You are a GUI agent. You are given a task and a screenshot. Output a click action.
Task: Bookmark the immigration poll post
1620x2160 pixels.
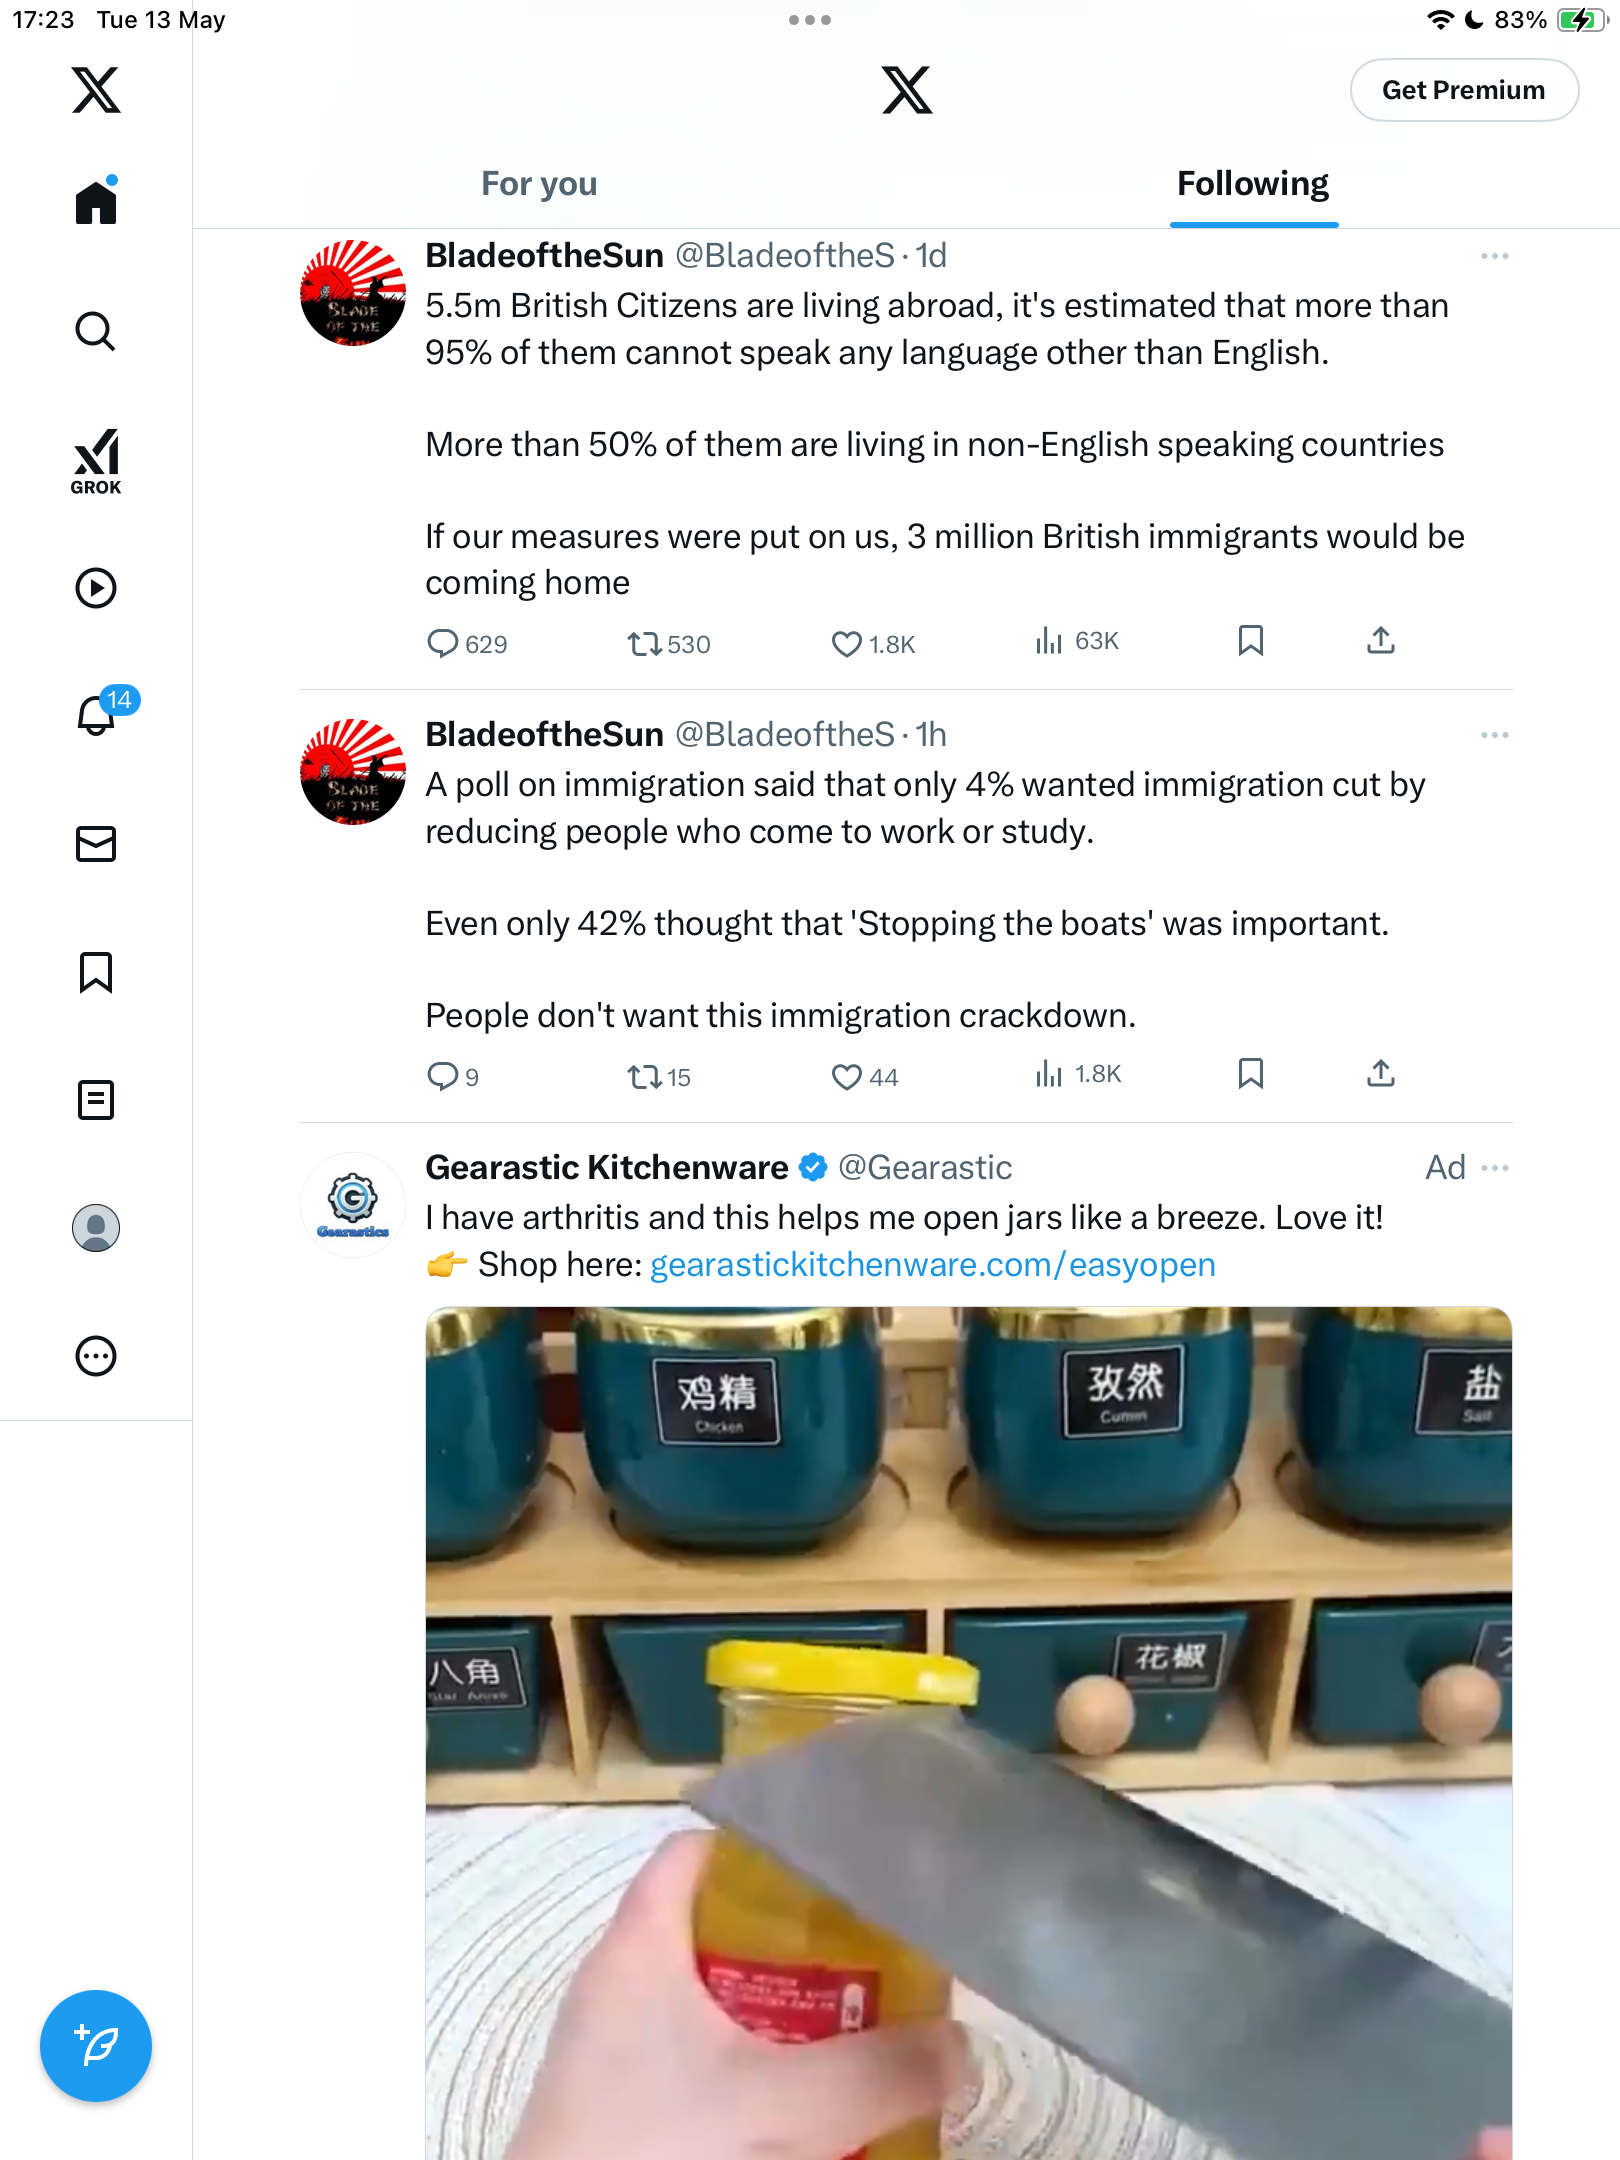(1250, 1075)
